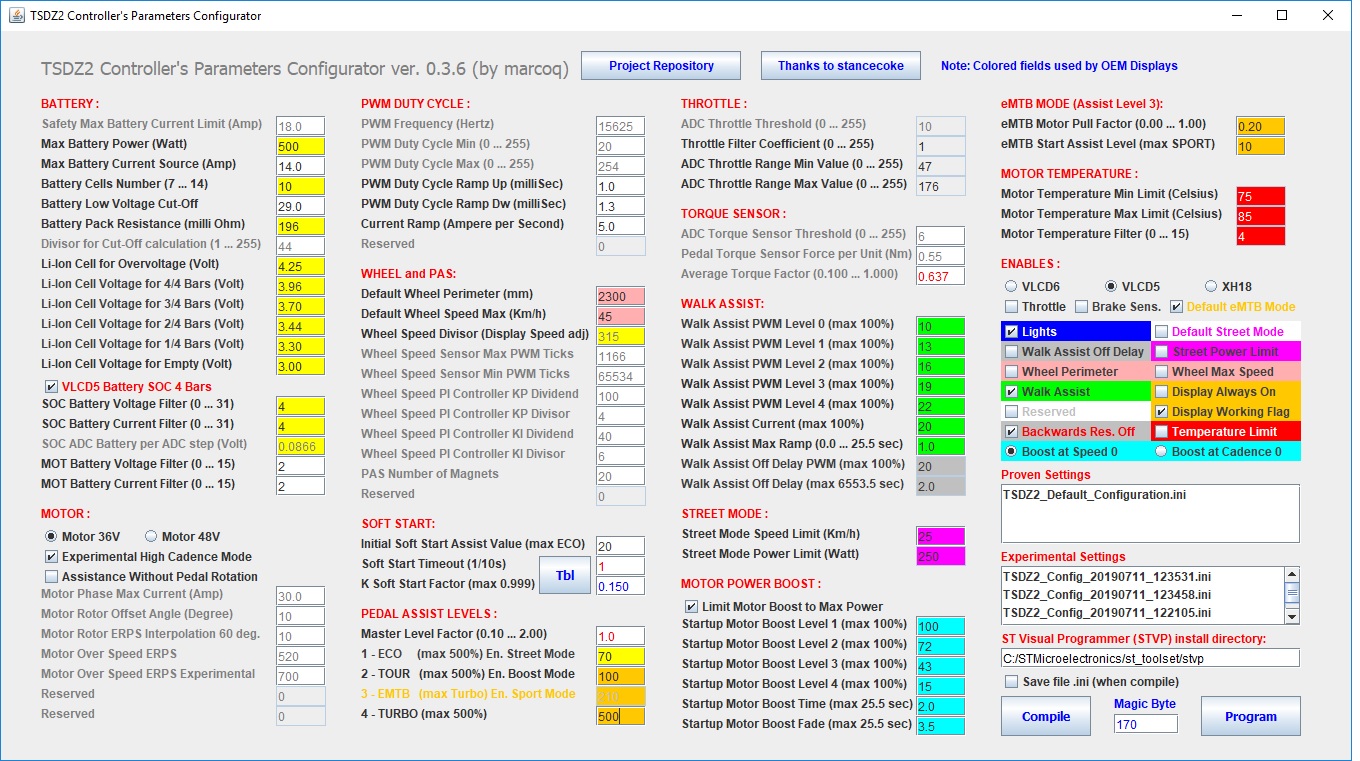
Task: Click the Experimental Settings scrollbar down arrow
Action: [1291, 616]
